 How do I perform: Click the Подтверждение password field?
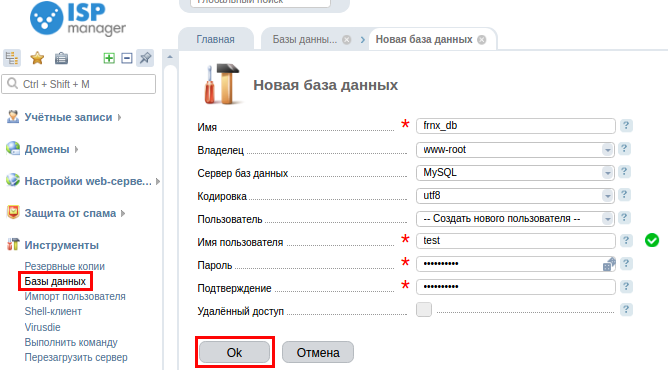(x=515, y=287)
